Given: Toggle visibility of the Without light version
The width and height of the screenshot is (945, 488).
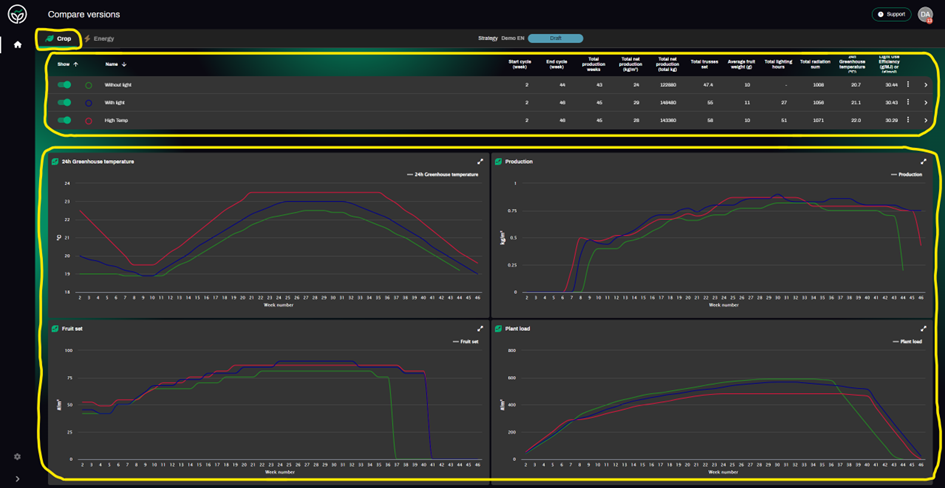Looking at the screenshot, I should pyautogui.click(x=64, y=85).
